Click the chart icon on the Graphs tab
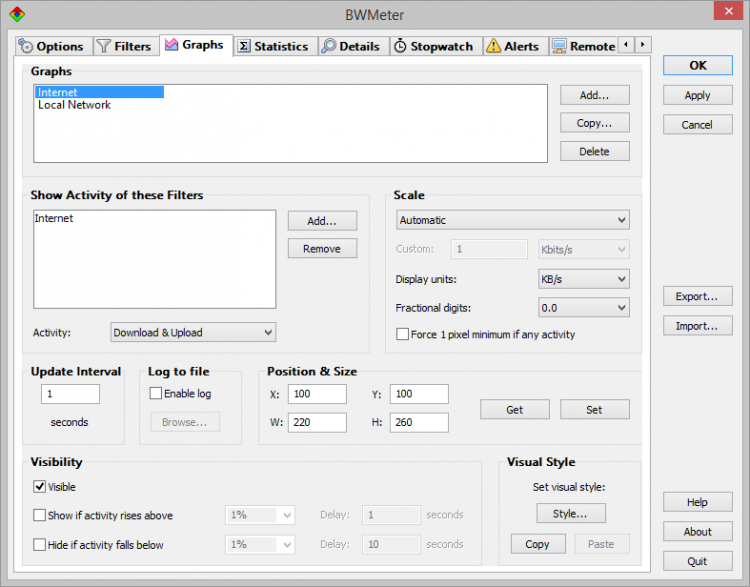This screenshot has height=587, width=750. 171,44
